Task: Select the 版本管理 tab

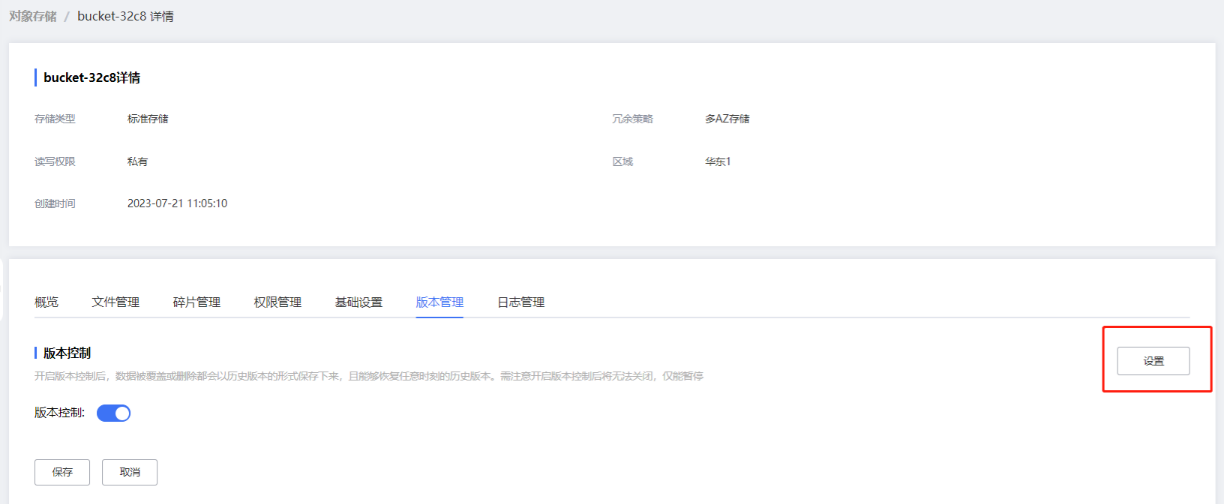Action: pyautogui.click(x=439, y=302)
